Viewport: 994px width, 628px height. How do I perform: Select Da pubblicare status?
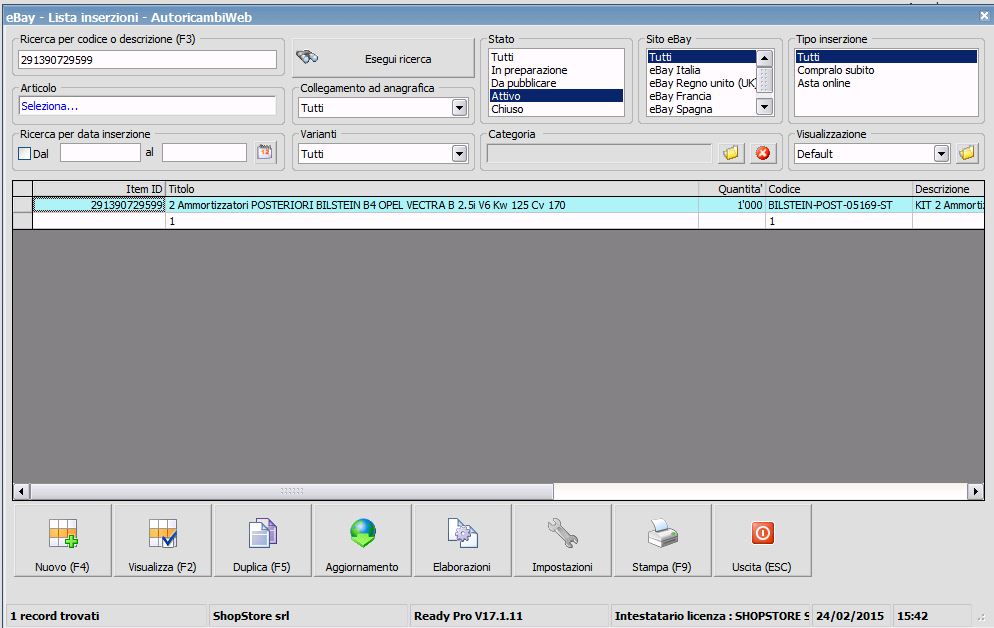[x=556, y=83]
